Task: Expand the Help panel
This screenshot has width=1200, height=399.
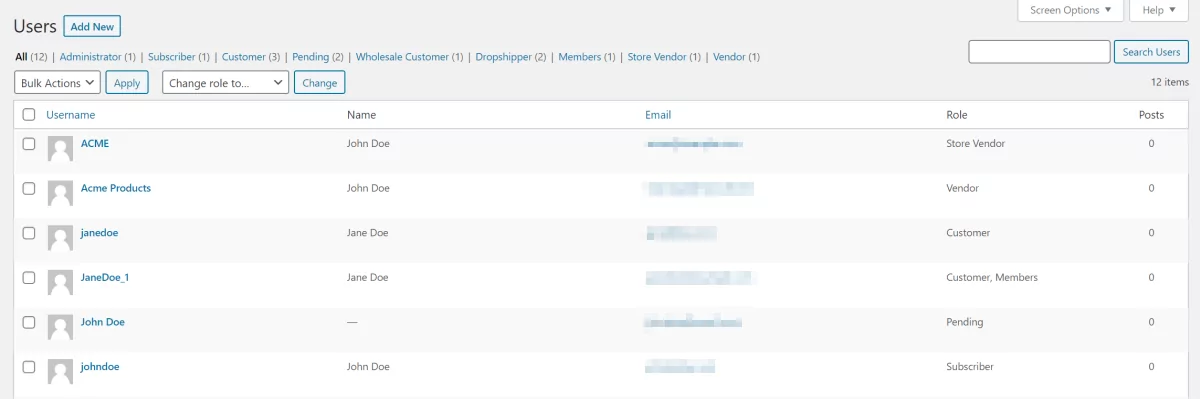Action: click(1160, 10)
